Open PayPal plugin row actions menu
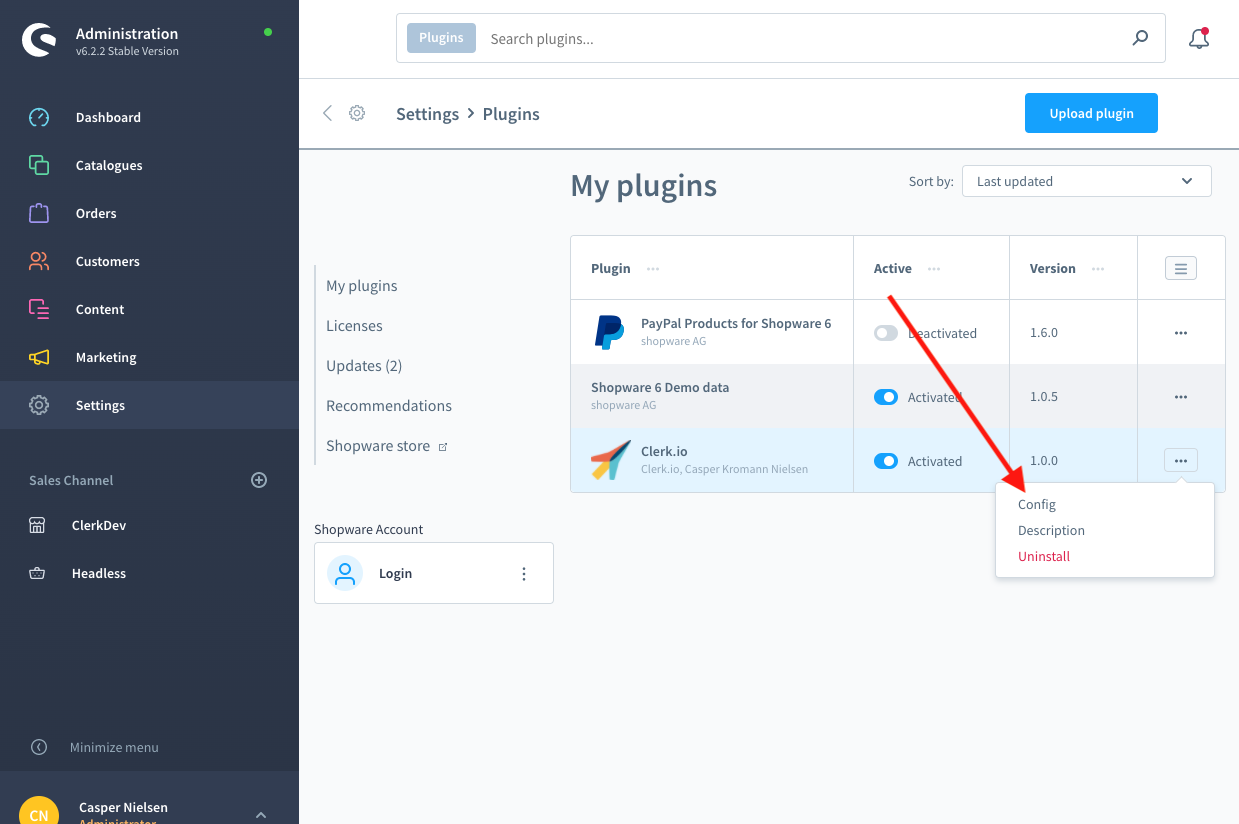 [x=1180, y=333]
